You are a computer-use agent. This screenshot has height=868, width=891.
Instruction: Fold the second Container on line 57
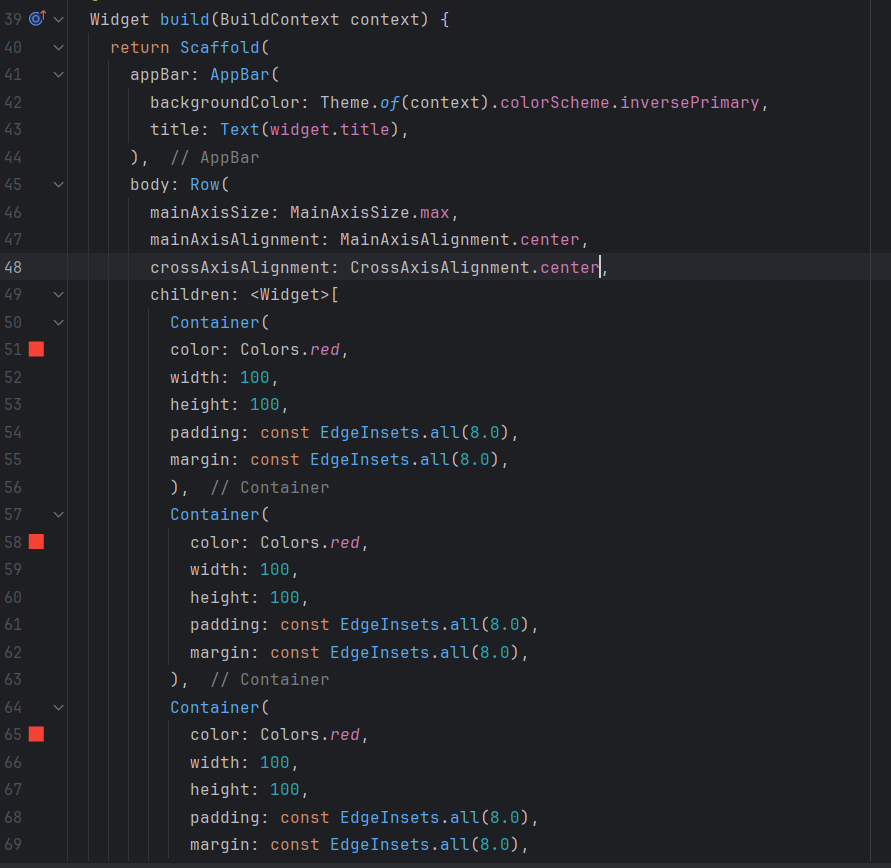coord(59,515)
